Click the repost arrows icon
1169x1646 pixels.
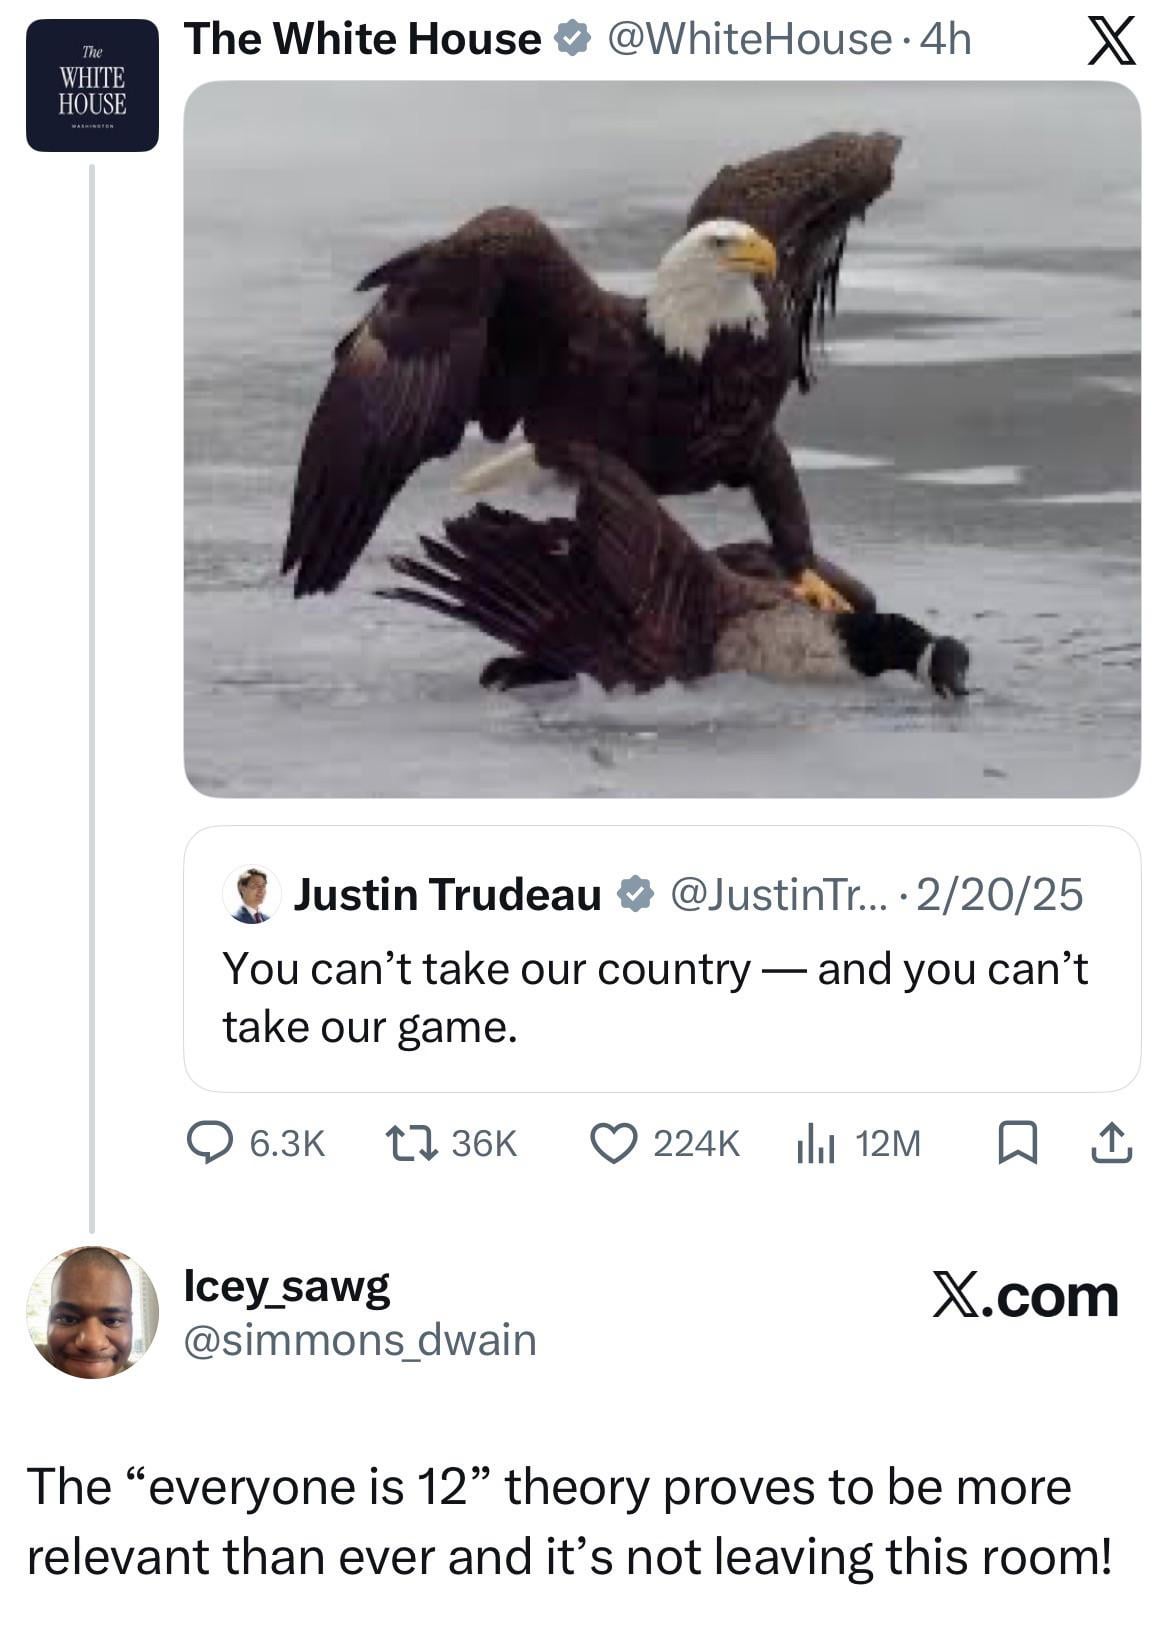coord(411,1142)
